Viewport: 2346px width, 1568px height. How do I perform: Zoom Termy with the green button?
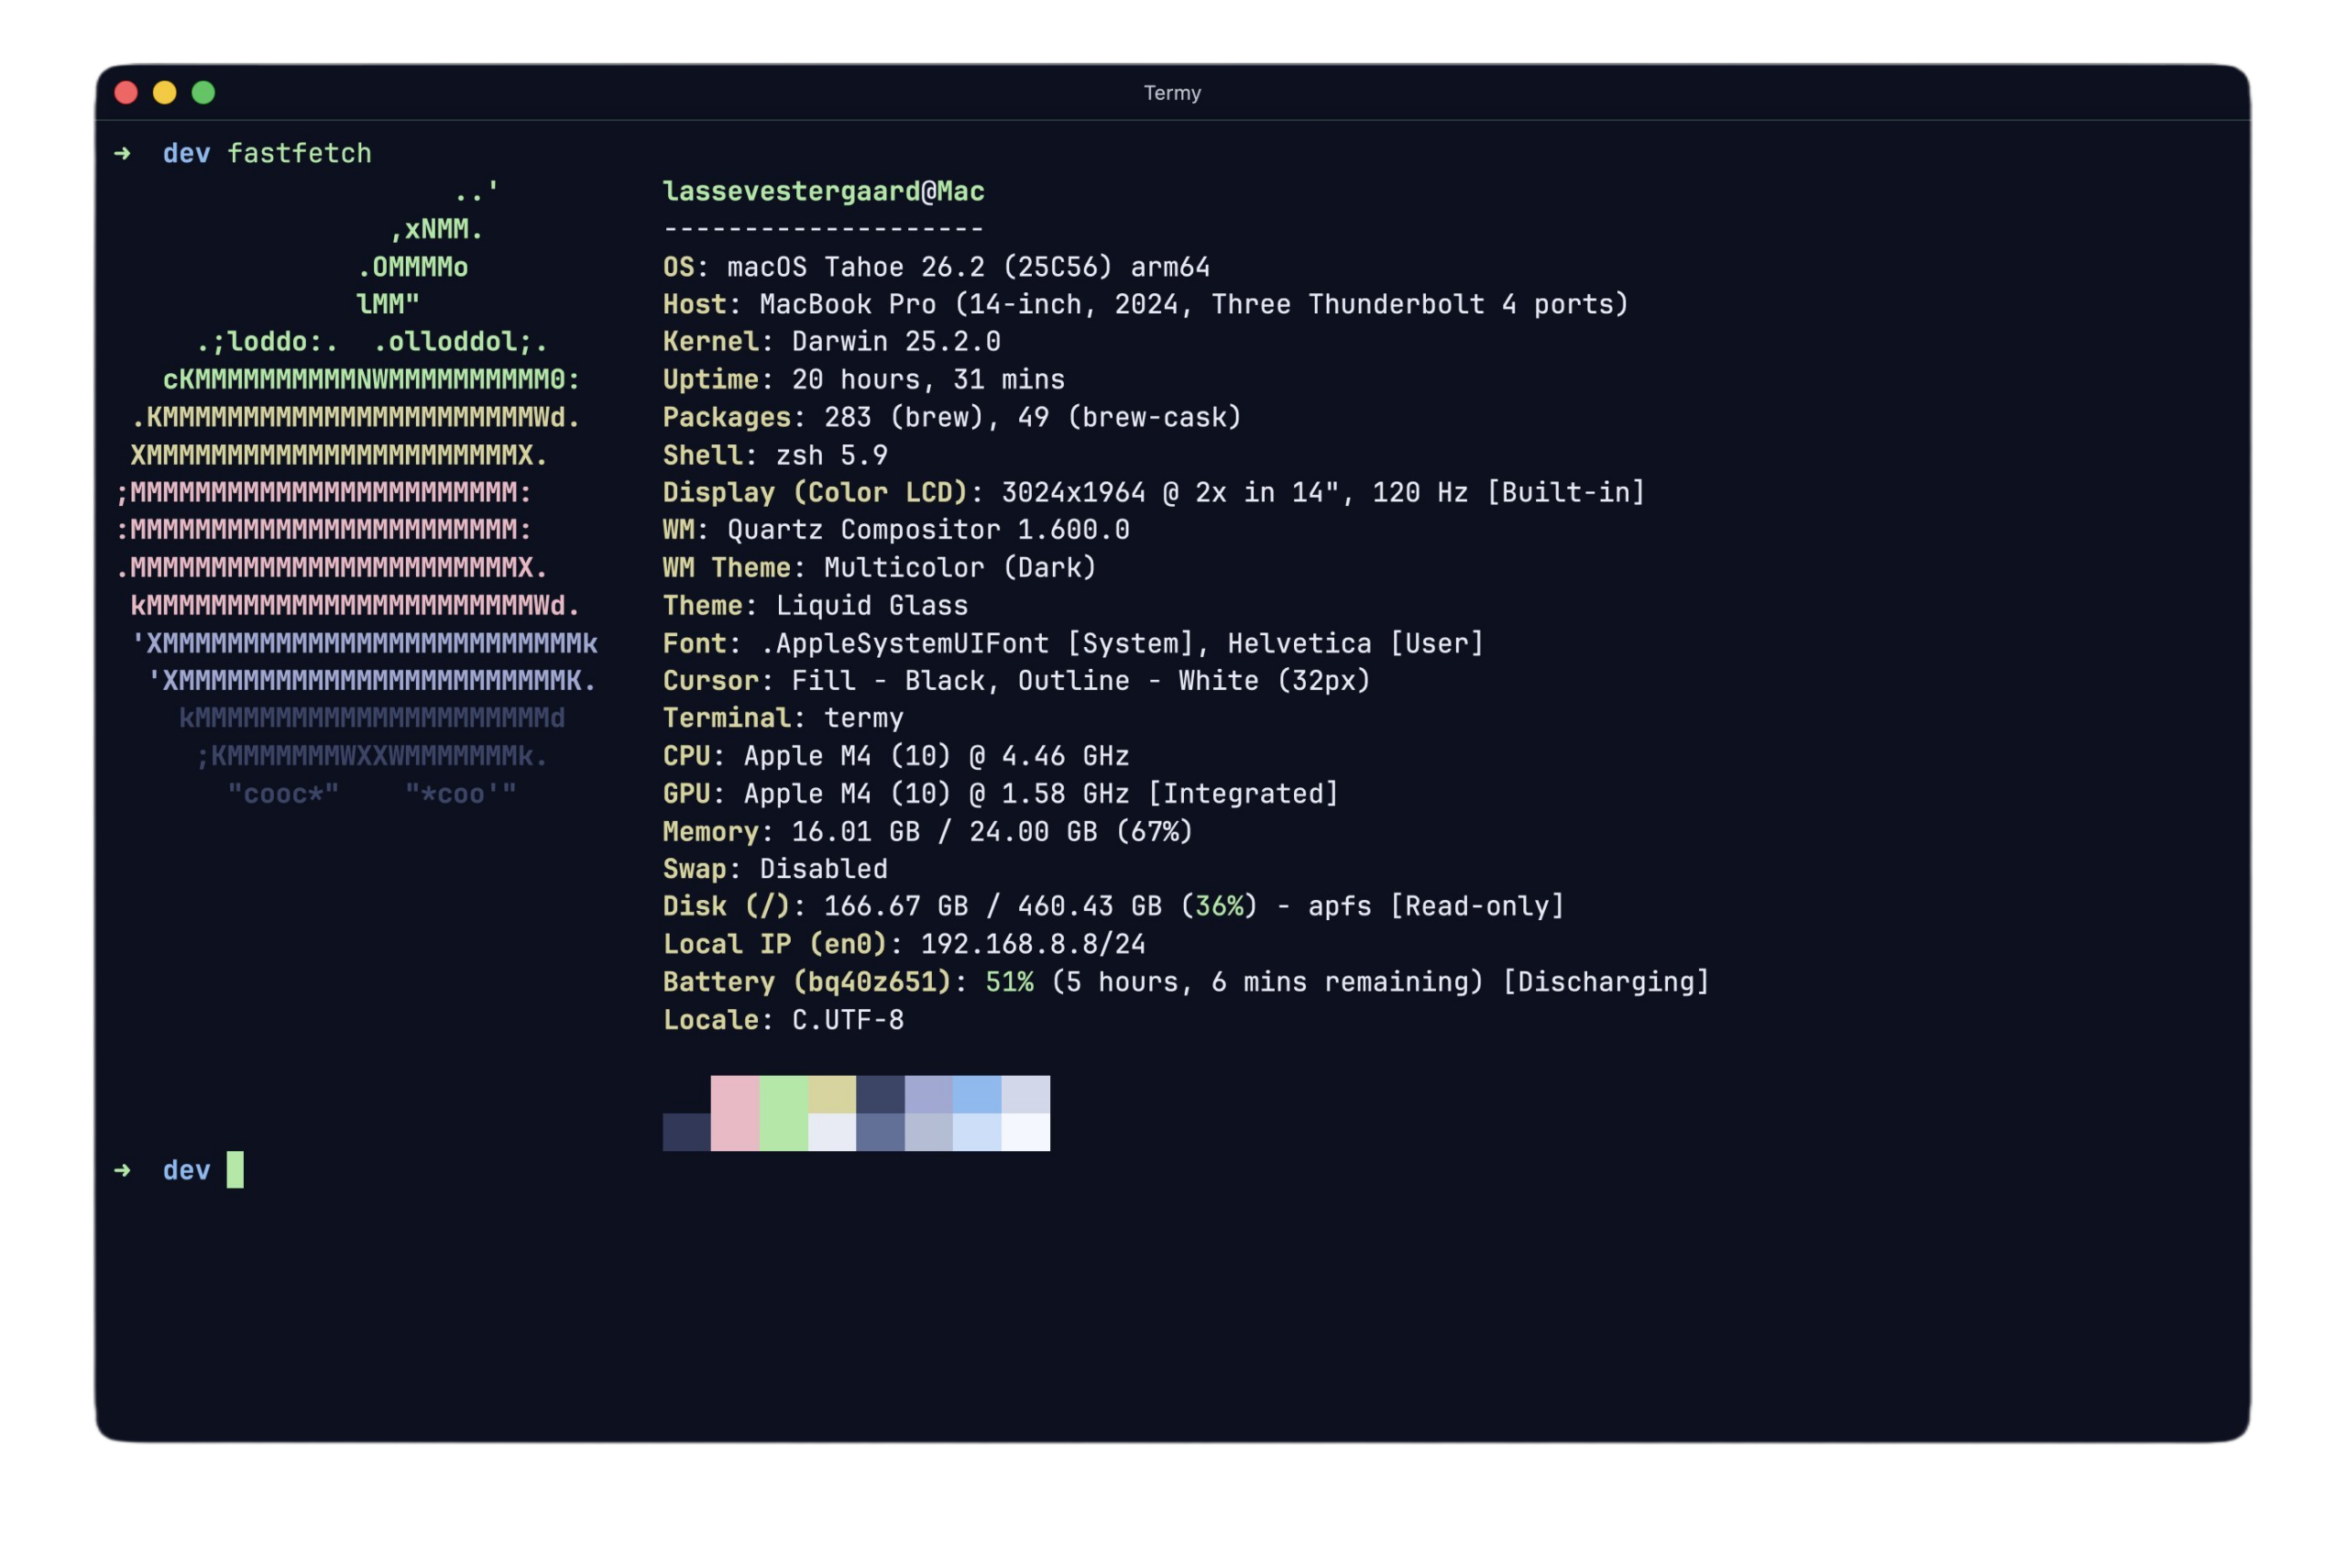coord(203,93)
